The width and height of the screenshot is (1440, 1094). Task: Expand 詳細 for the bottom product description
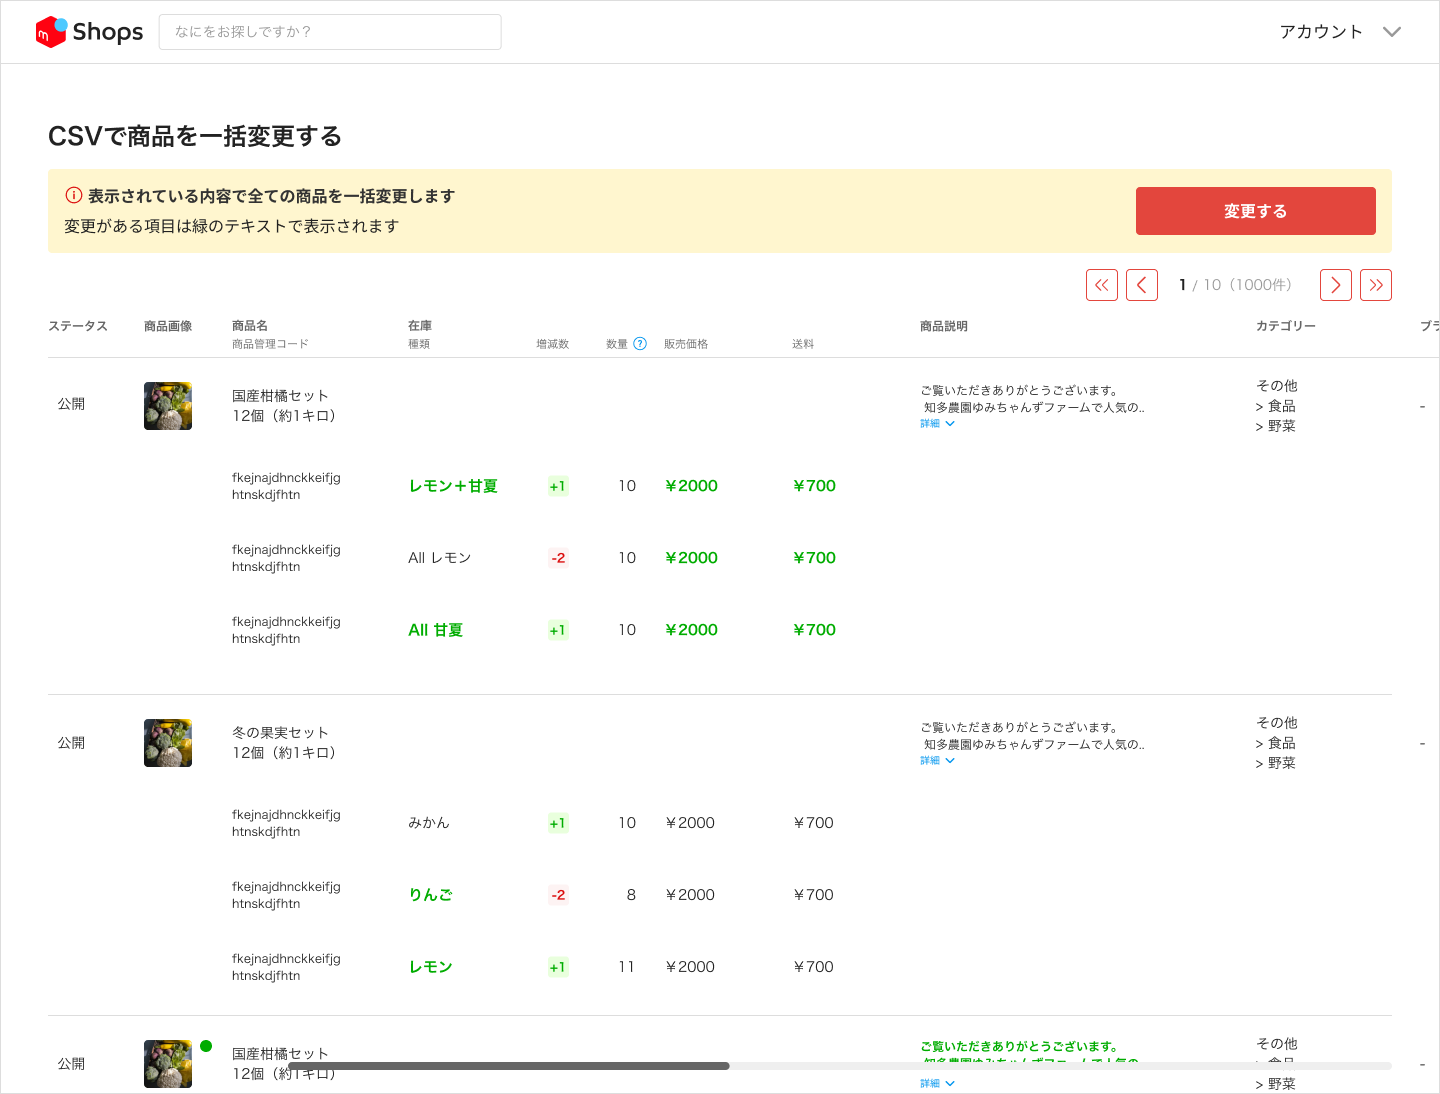tap(937, 1083)
